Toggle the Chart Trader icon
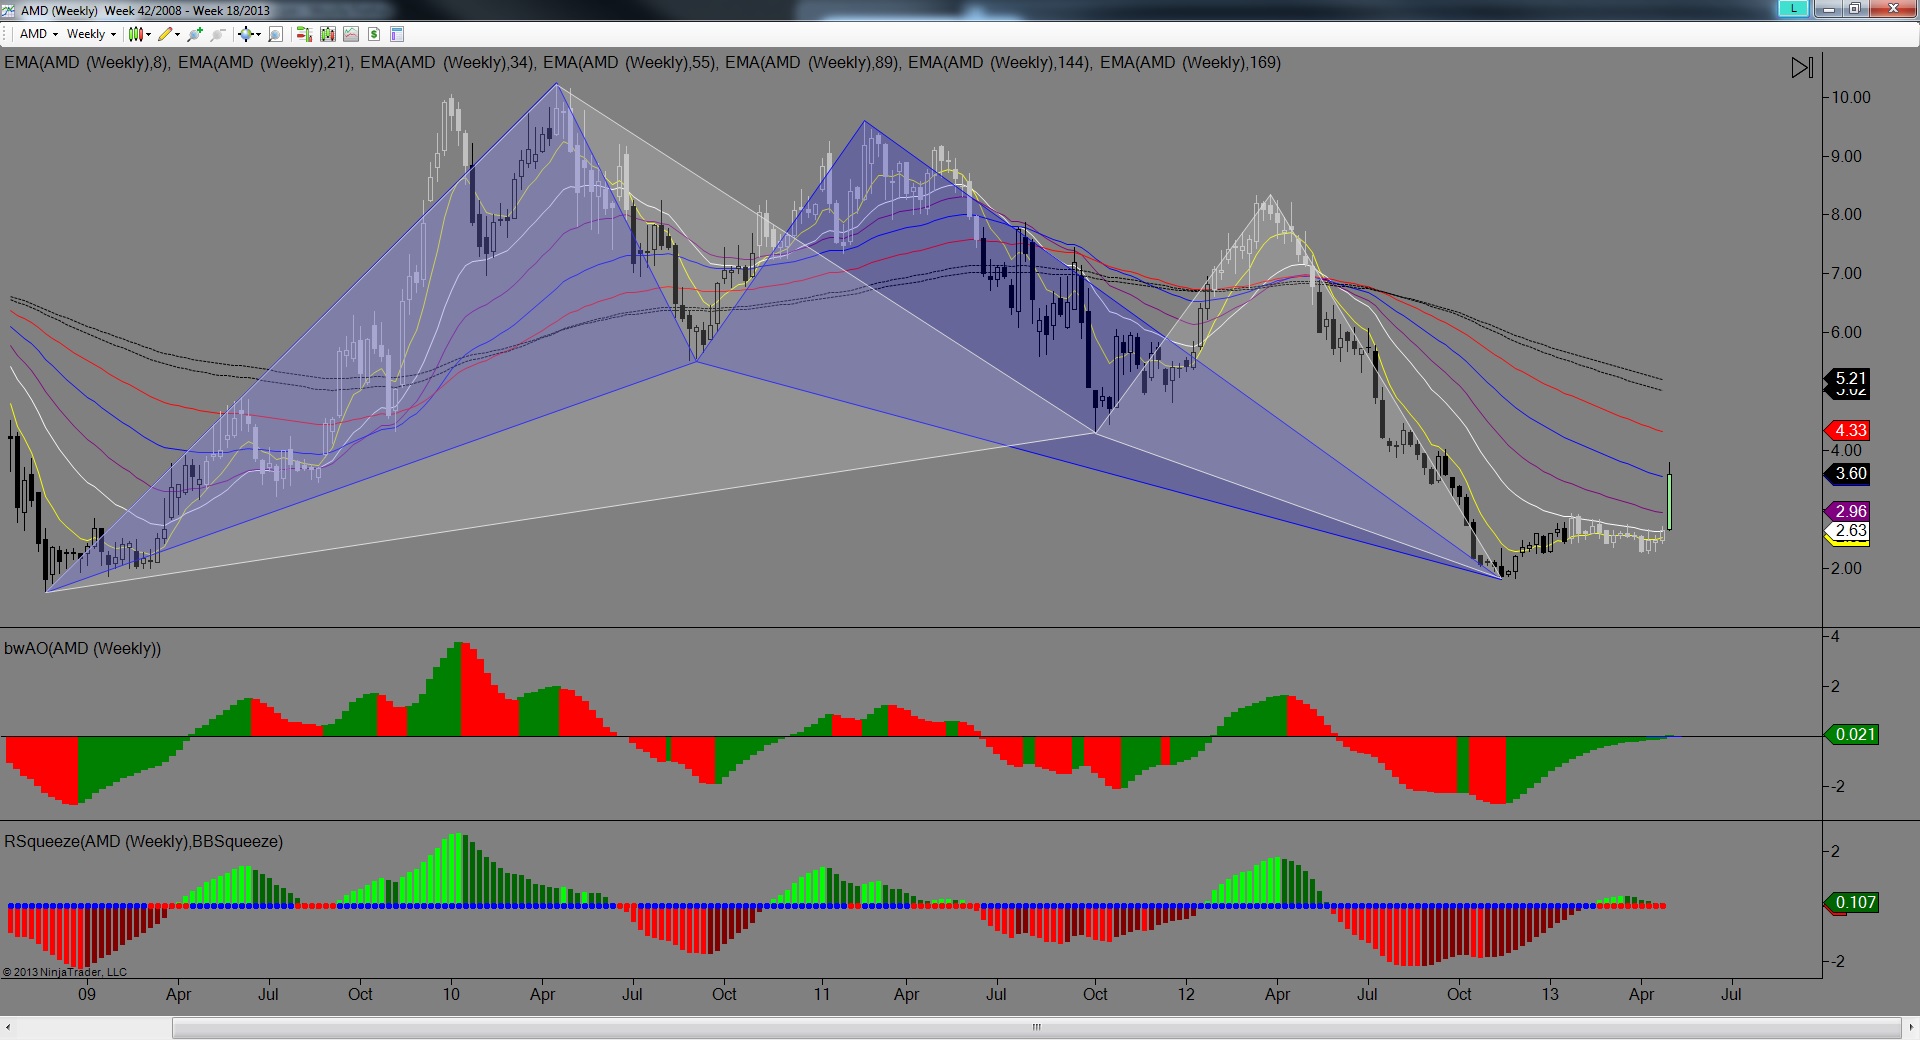The image size is (1920, 1040). (304, 34)
